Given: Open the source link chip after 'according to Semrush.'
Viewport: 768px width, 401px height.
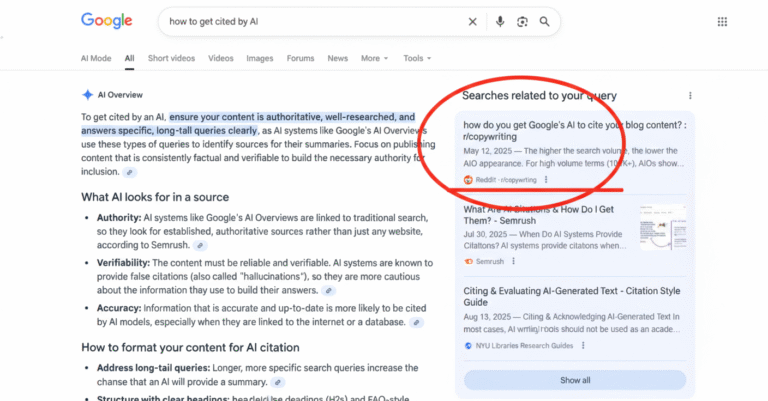Looking at the screenshot, I should (x=200, y=245).
